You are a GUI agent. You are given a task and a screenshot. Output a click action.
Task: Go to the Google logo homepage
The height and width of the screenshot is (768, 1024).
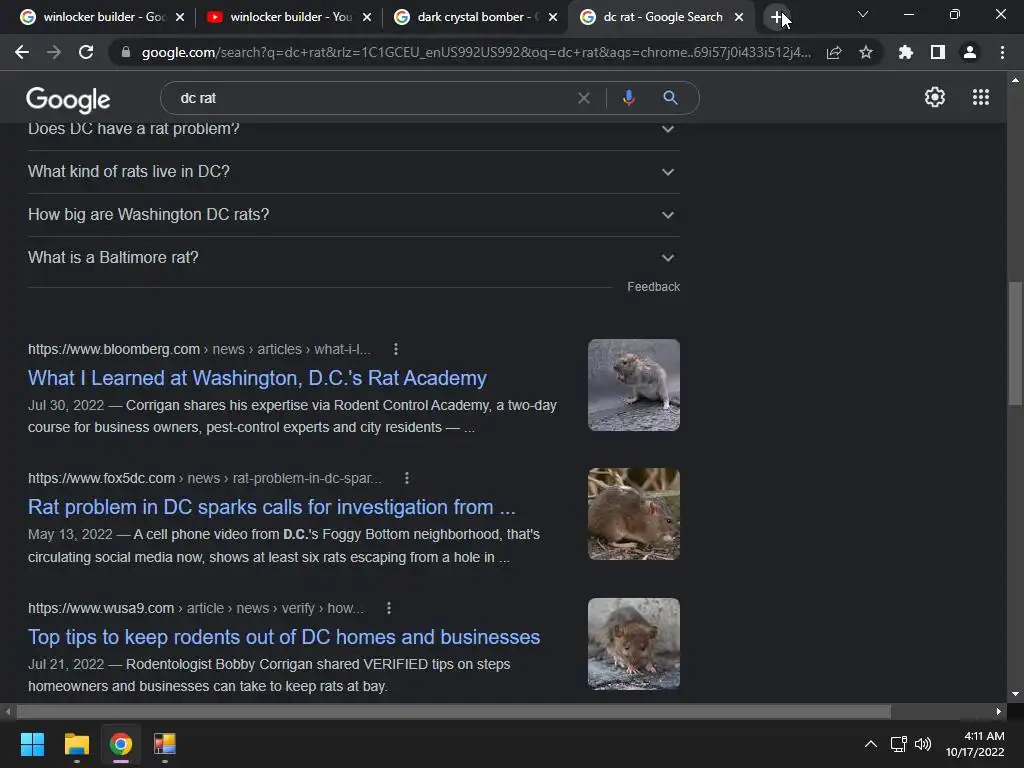point(68,99)
